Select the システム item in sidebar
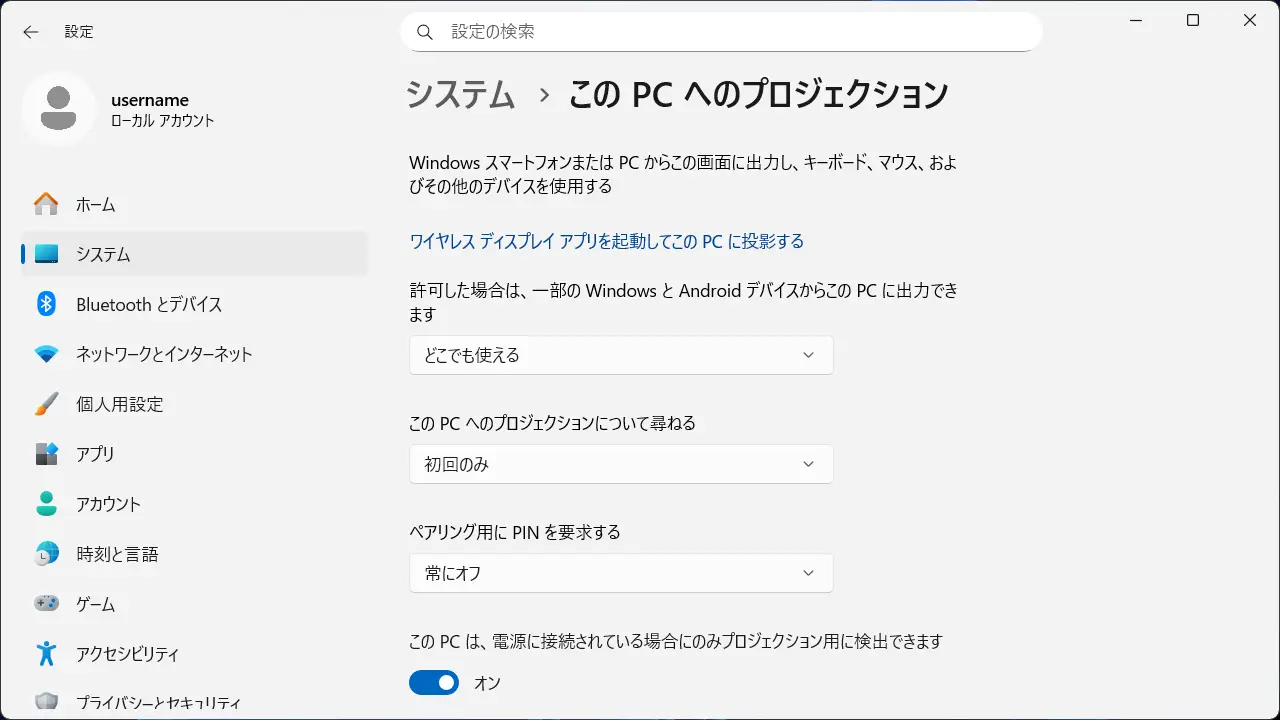Viewport: 1280px width, 720px height. pos(195,254)
